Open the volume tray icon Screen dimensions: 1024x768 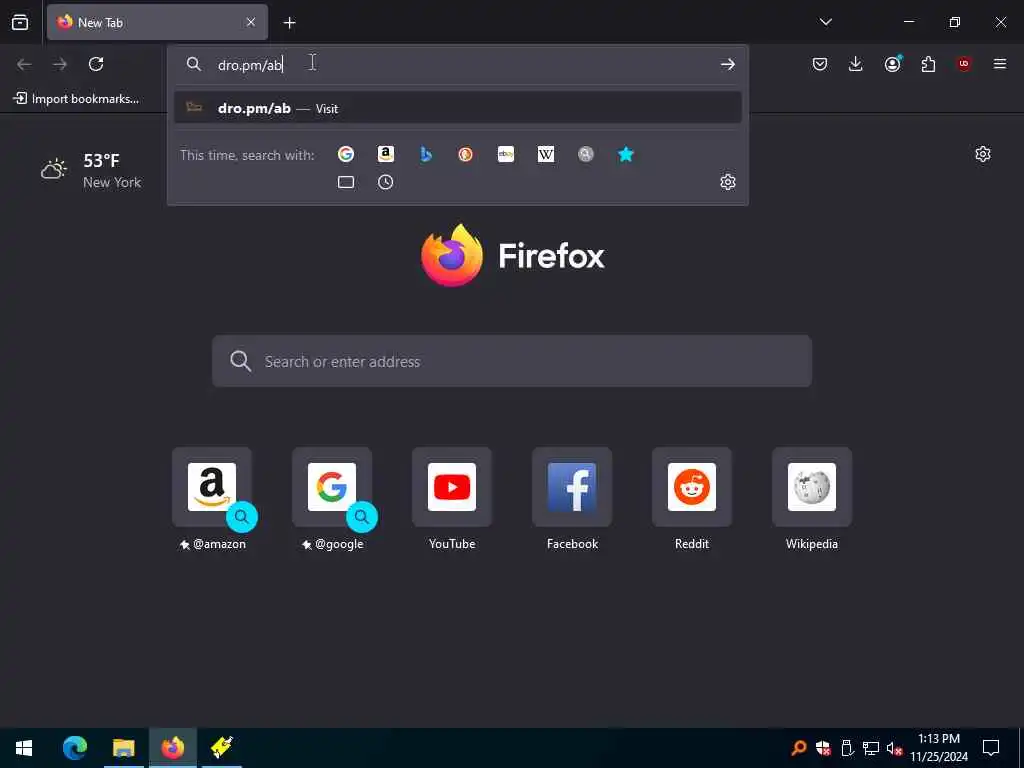click(894, 748)
